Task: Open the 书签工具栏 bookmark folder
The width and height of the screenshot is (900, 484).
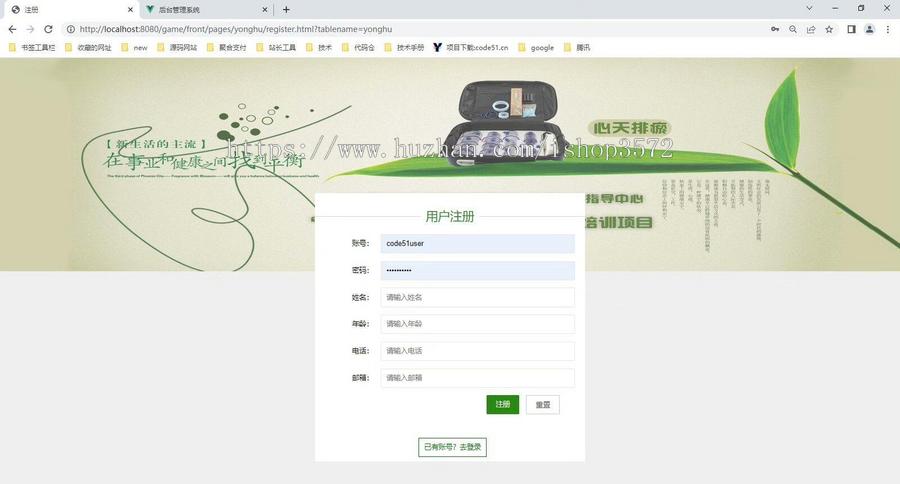Action: coord(32,48)
